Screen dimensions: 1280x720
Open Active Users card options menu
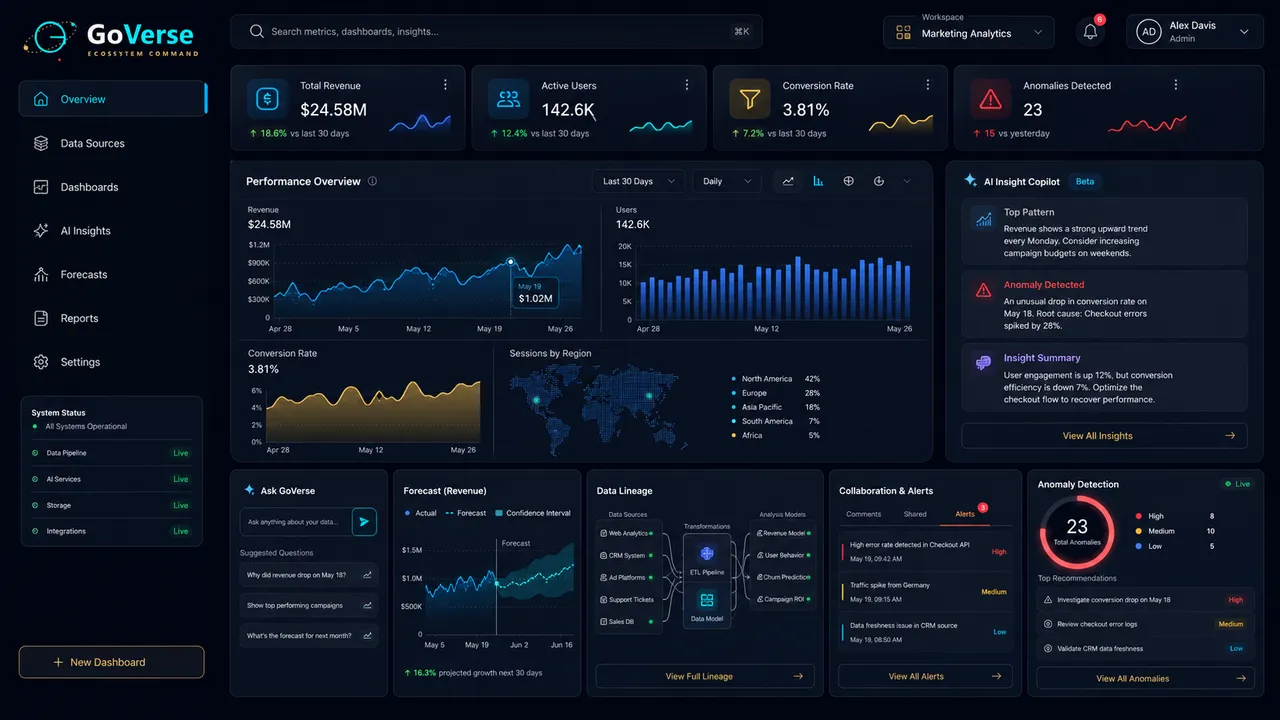click(686, 85)
